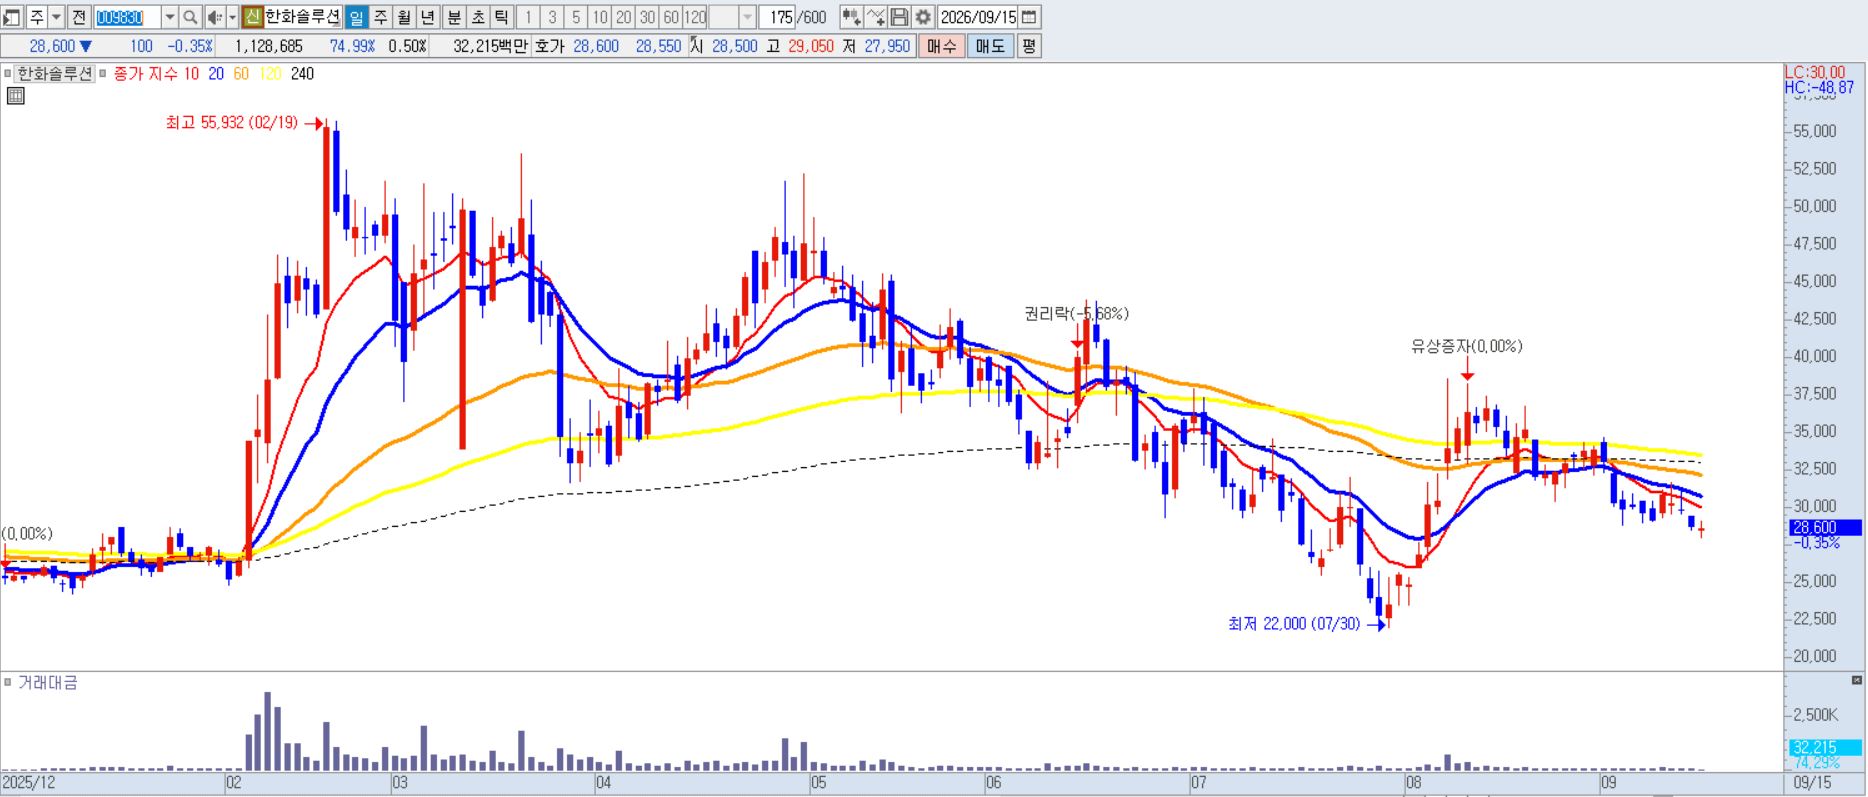Switch to 월 monthly period
This screenshot has width=1868, height=797.
404,17
